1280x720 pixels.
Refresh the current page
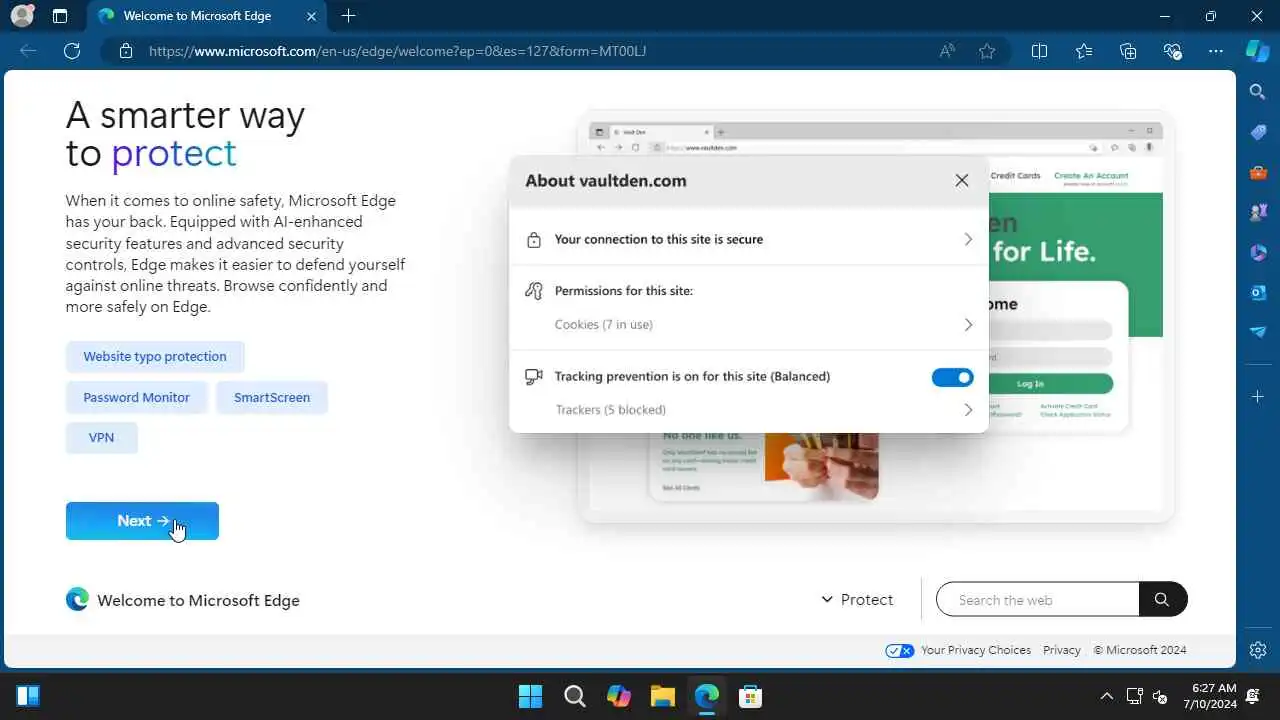[72, 51]
